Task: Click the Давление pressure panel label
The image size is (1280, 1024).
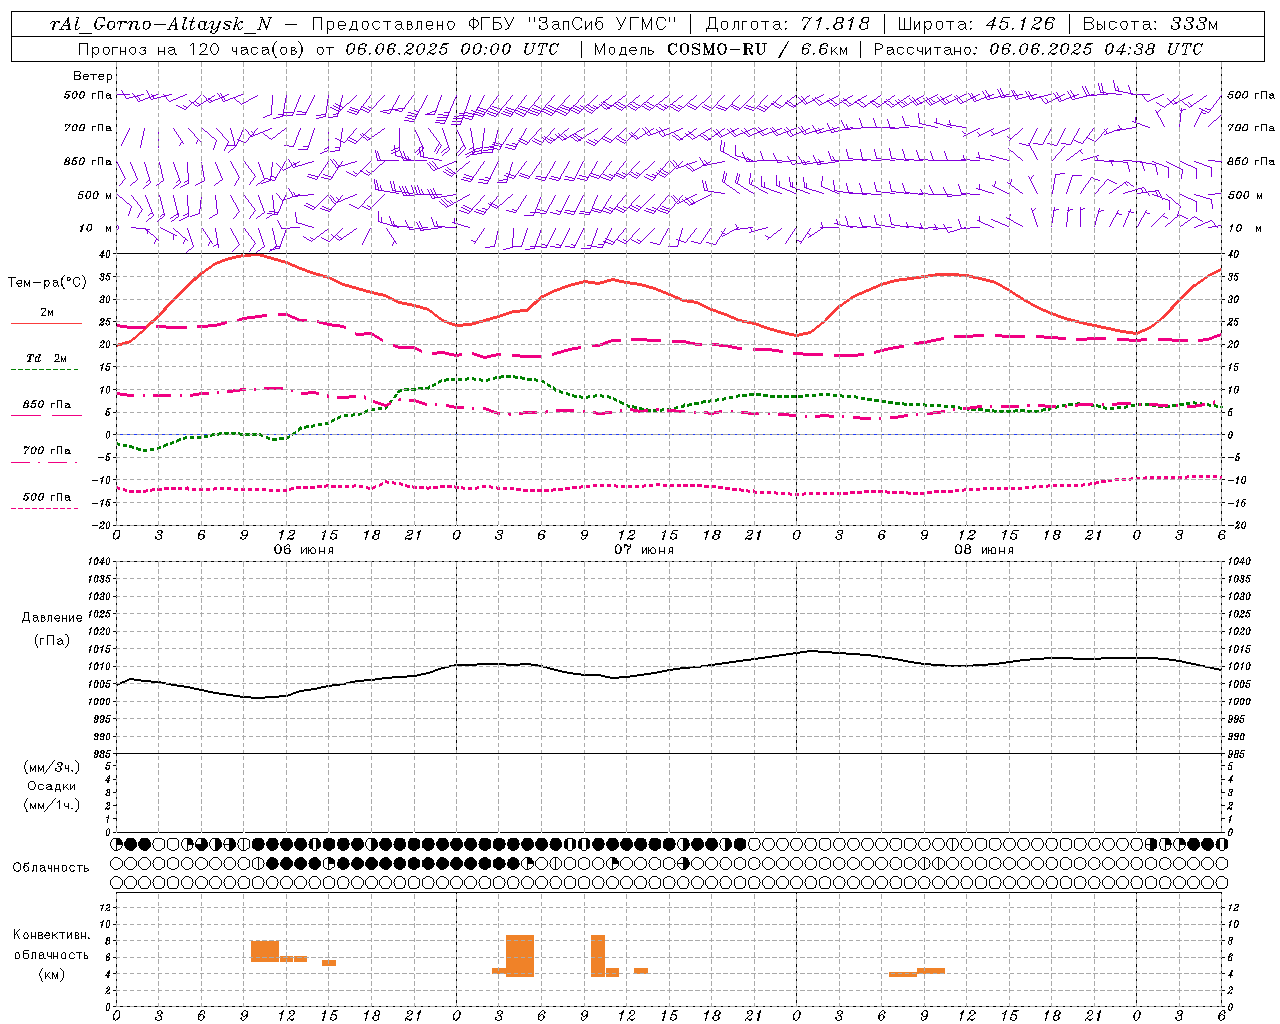Action: 52,618
